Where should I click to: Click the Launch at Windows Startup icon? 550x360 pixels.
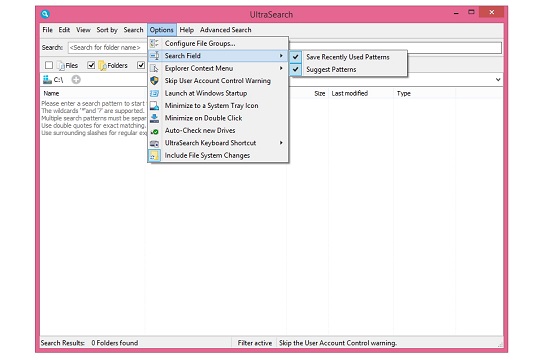click(x=154, y=93)
